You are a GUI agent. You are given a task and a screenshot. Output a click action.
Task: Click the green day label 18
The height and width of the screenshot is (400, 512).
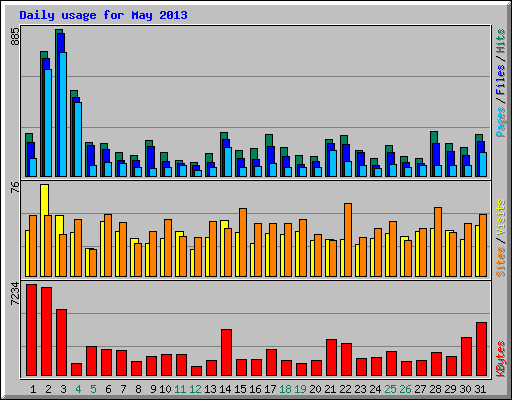point(285,389)
